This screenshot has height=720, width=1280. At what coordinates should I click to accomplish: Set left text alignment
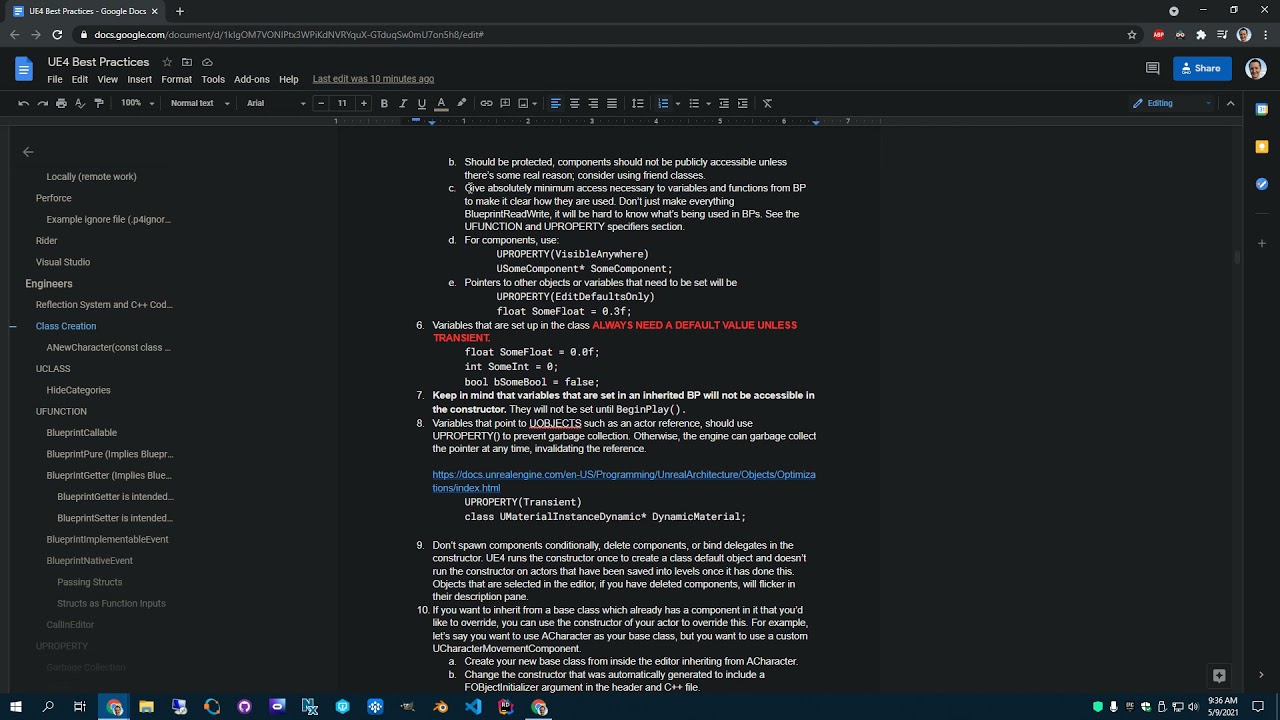pos(555,103)
